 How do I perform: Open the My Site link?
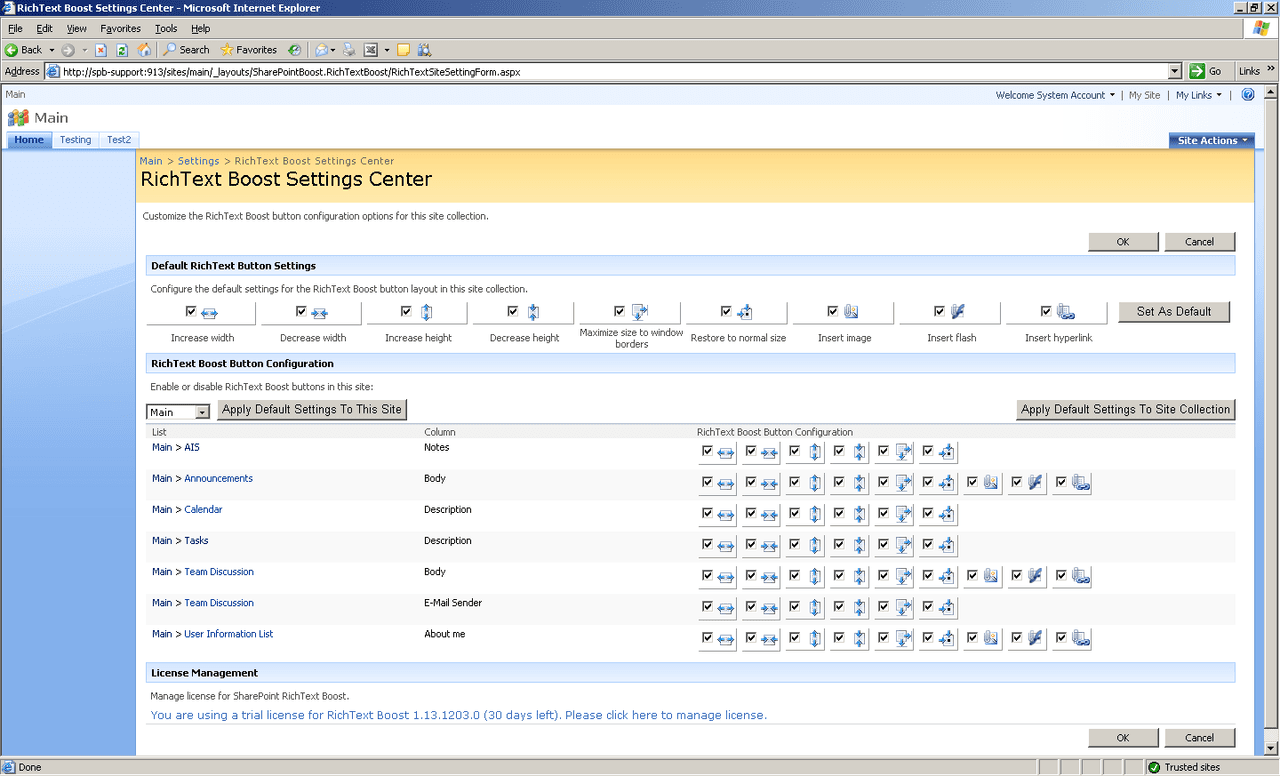click(x=1144, y=95)
